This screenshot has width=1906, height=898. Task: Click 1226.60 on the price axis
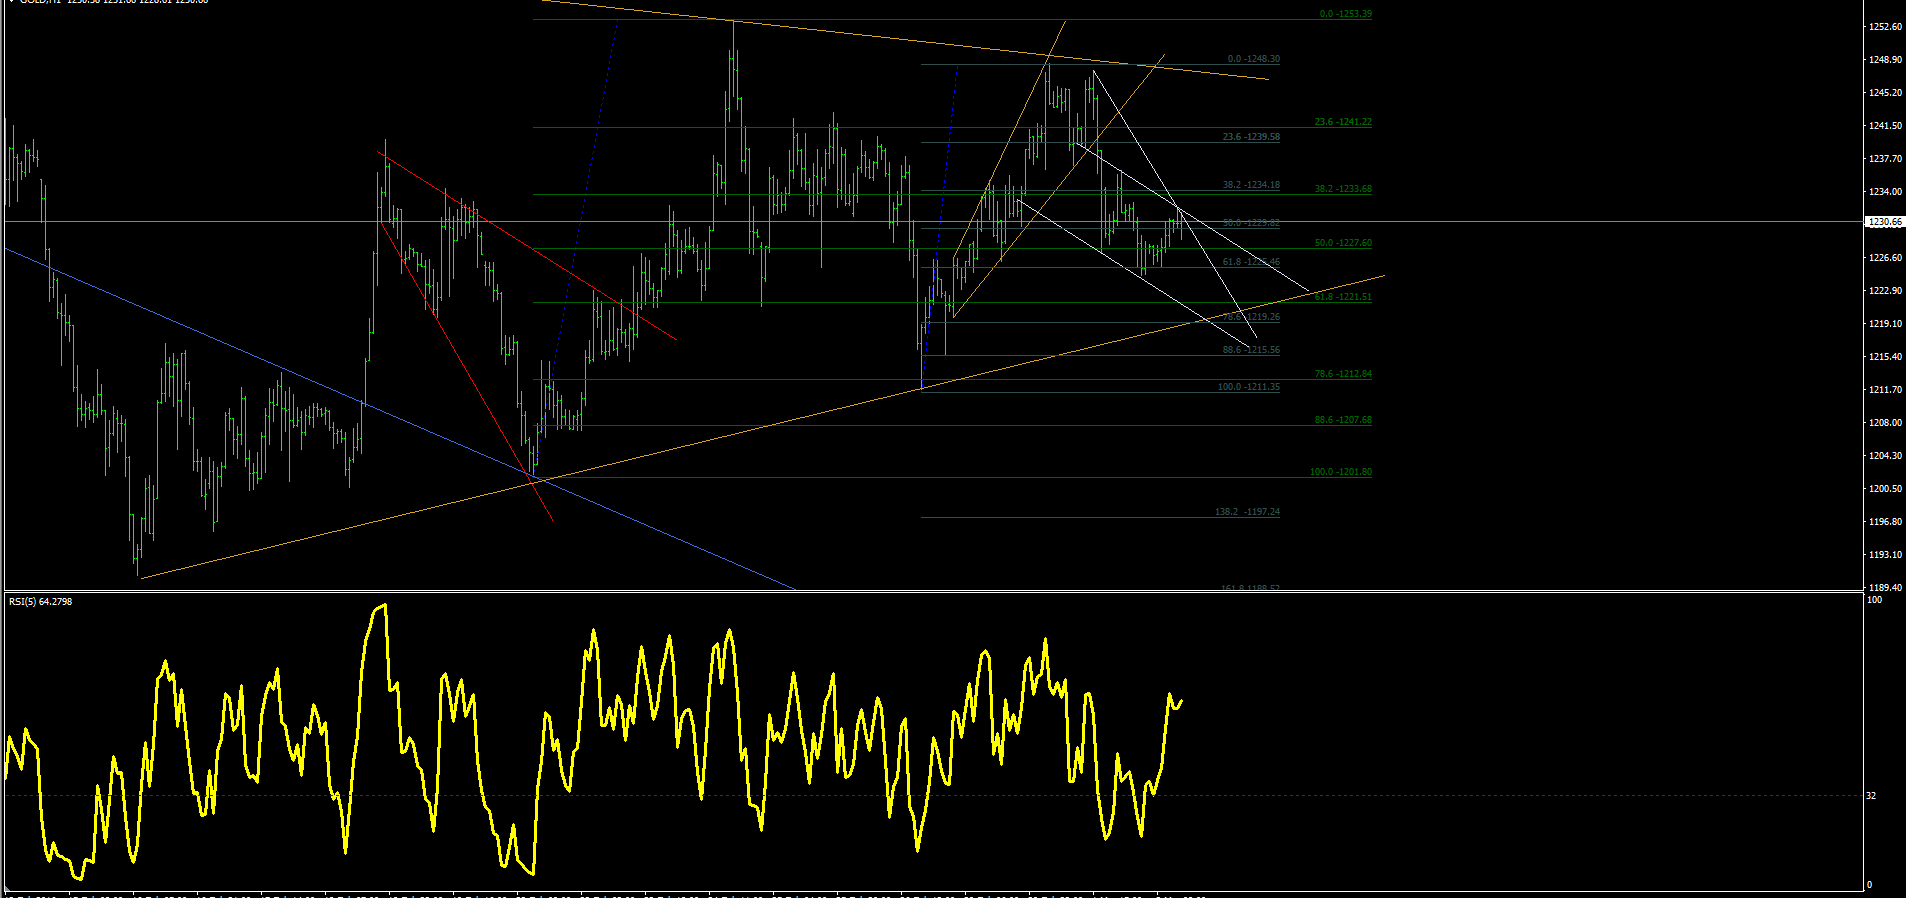1885,258
